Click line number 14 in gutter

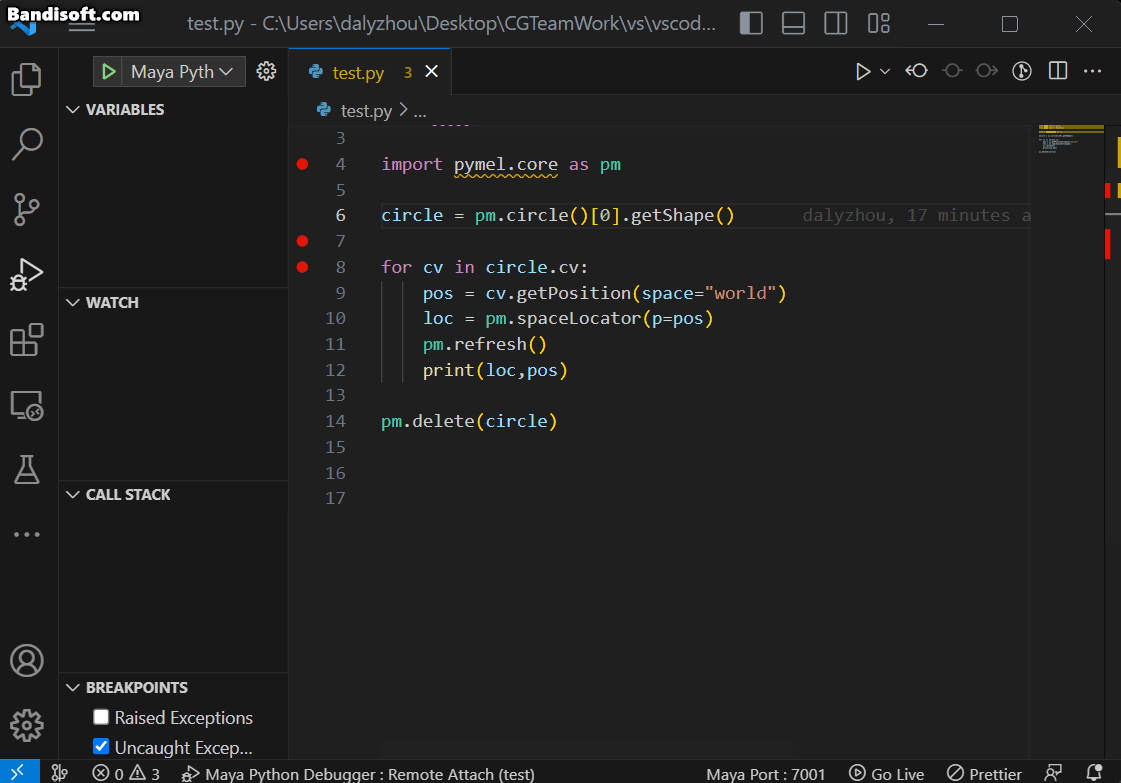335,421
